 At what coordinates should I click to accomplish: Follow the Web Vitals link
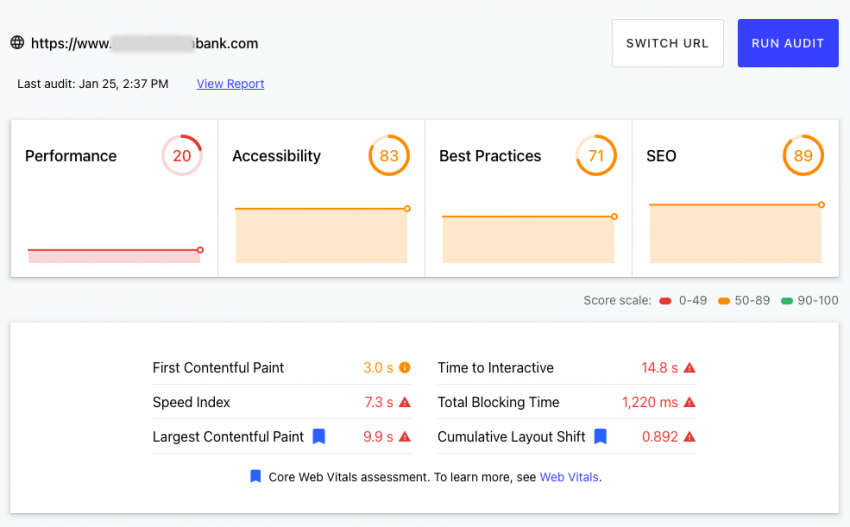coord(569,477)
